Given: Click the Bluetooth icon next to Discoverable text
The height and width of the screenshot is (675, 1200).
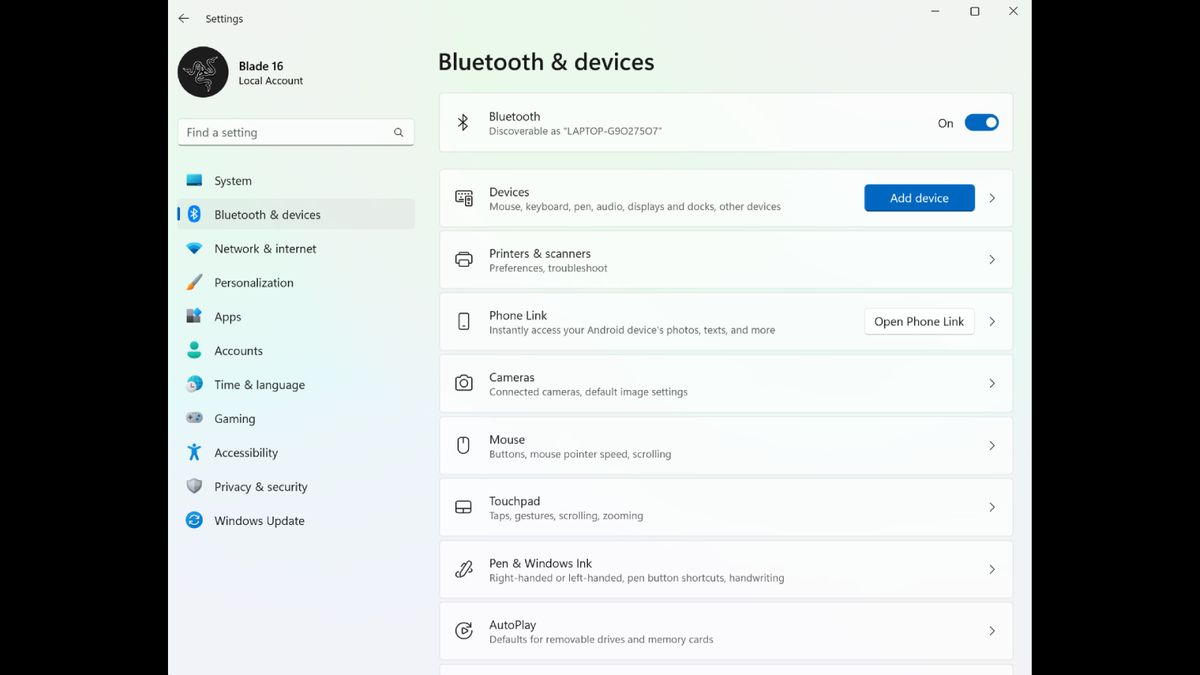Looking at the screenshot, I should 463,122.
